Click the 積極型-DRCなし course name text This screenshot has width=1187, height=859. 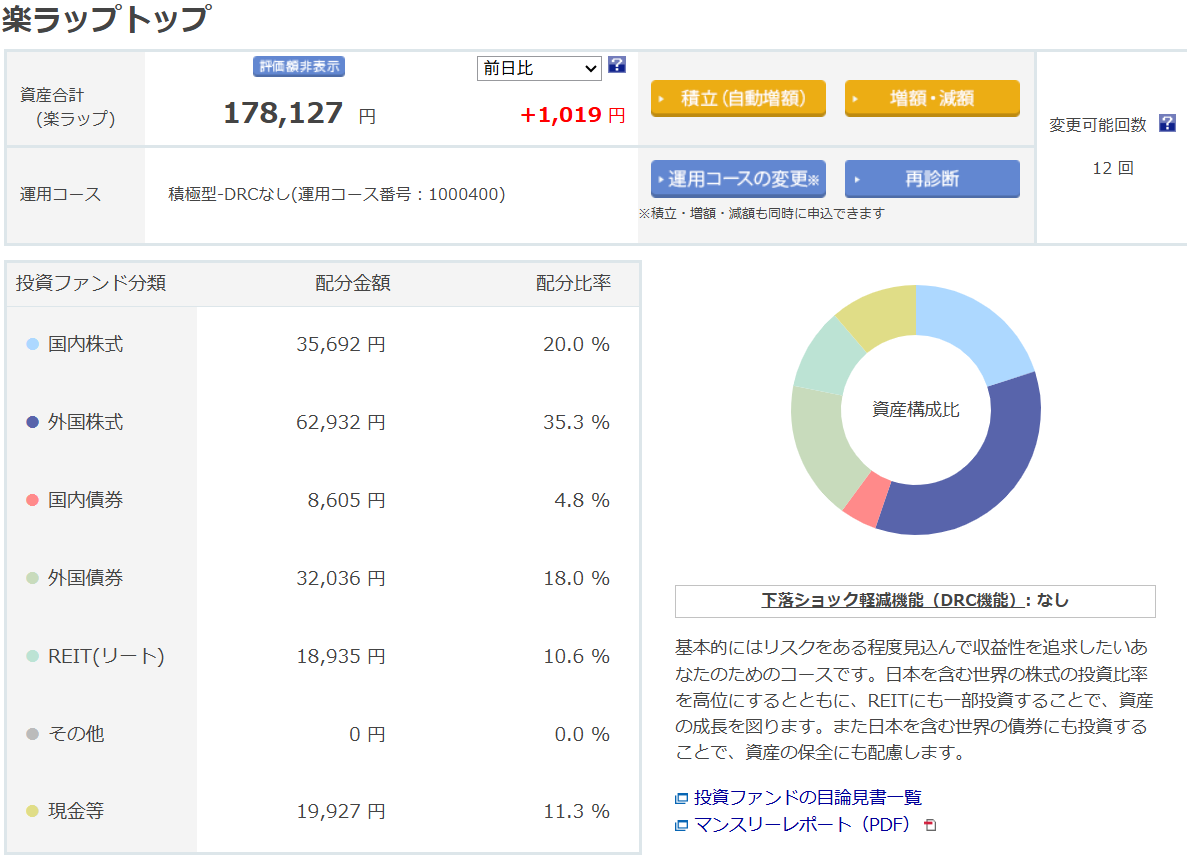tap(337, 195)
